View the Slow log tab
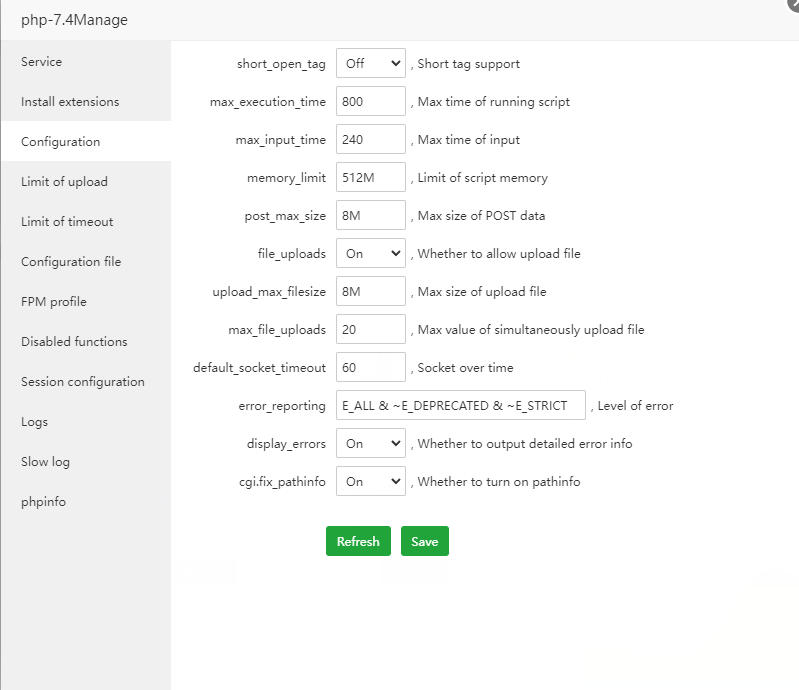 (45, 462)
